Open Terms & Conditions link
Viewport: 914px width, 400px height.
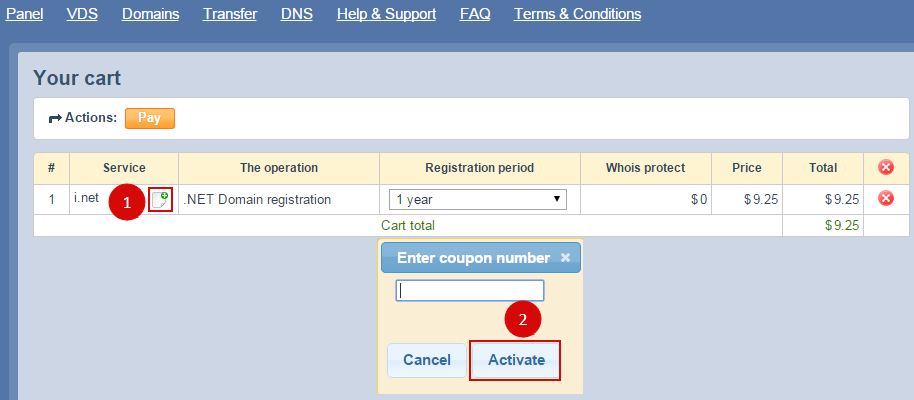tap(577, 14)
